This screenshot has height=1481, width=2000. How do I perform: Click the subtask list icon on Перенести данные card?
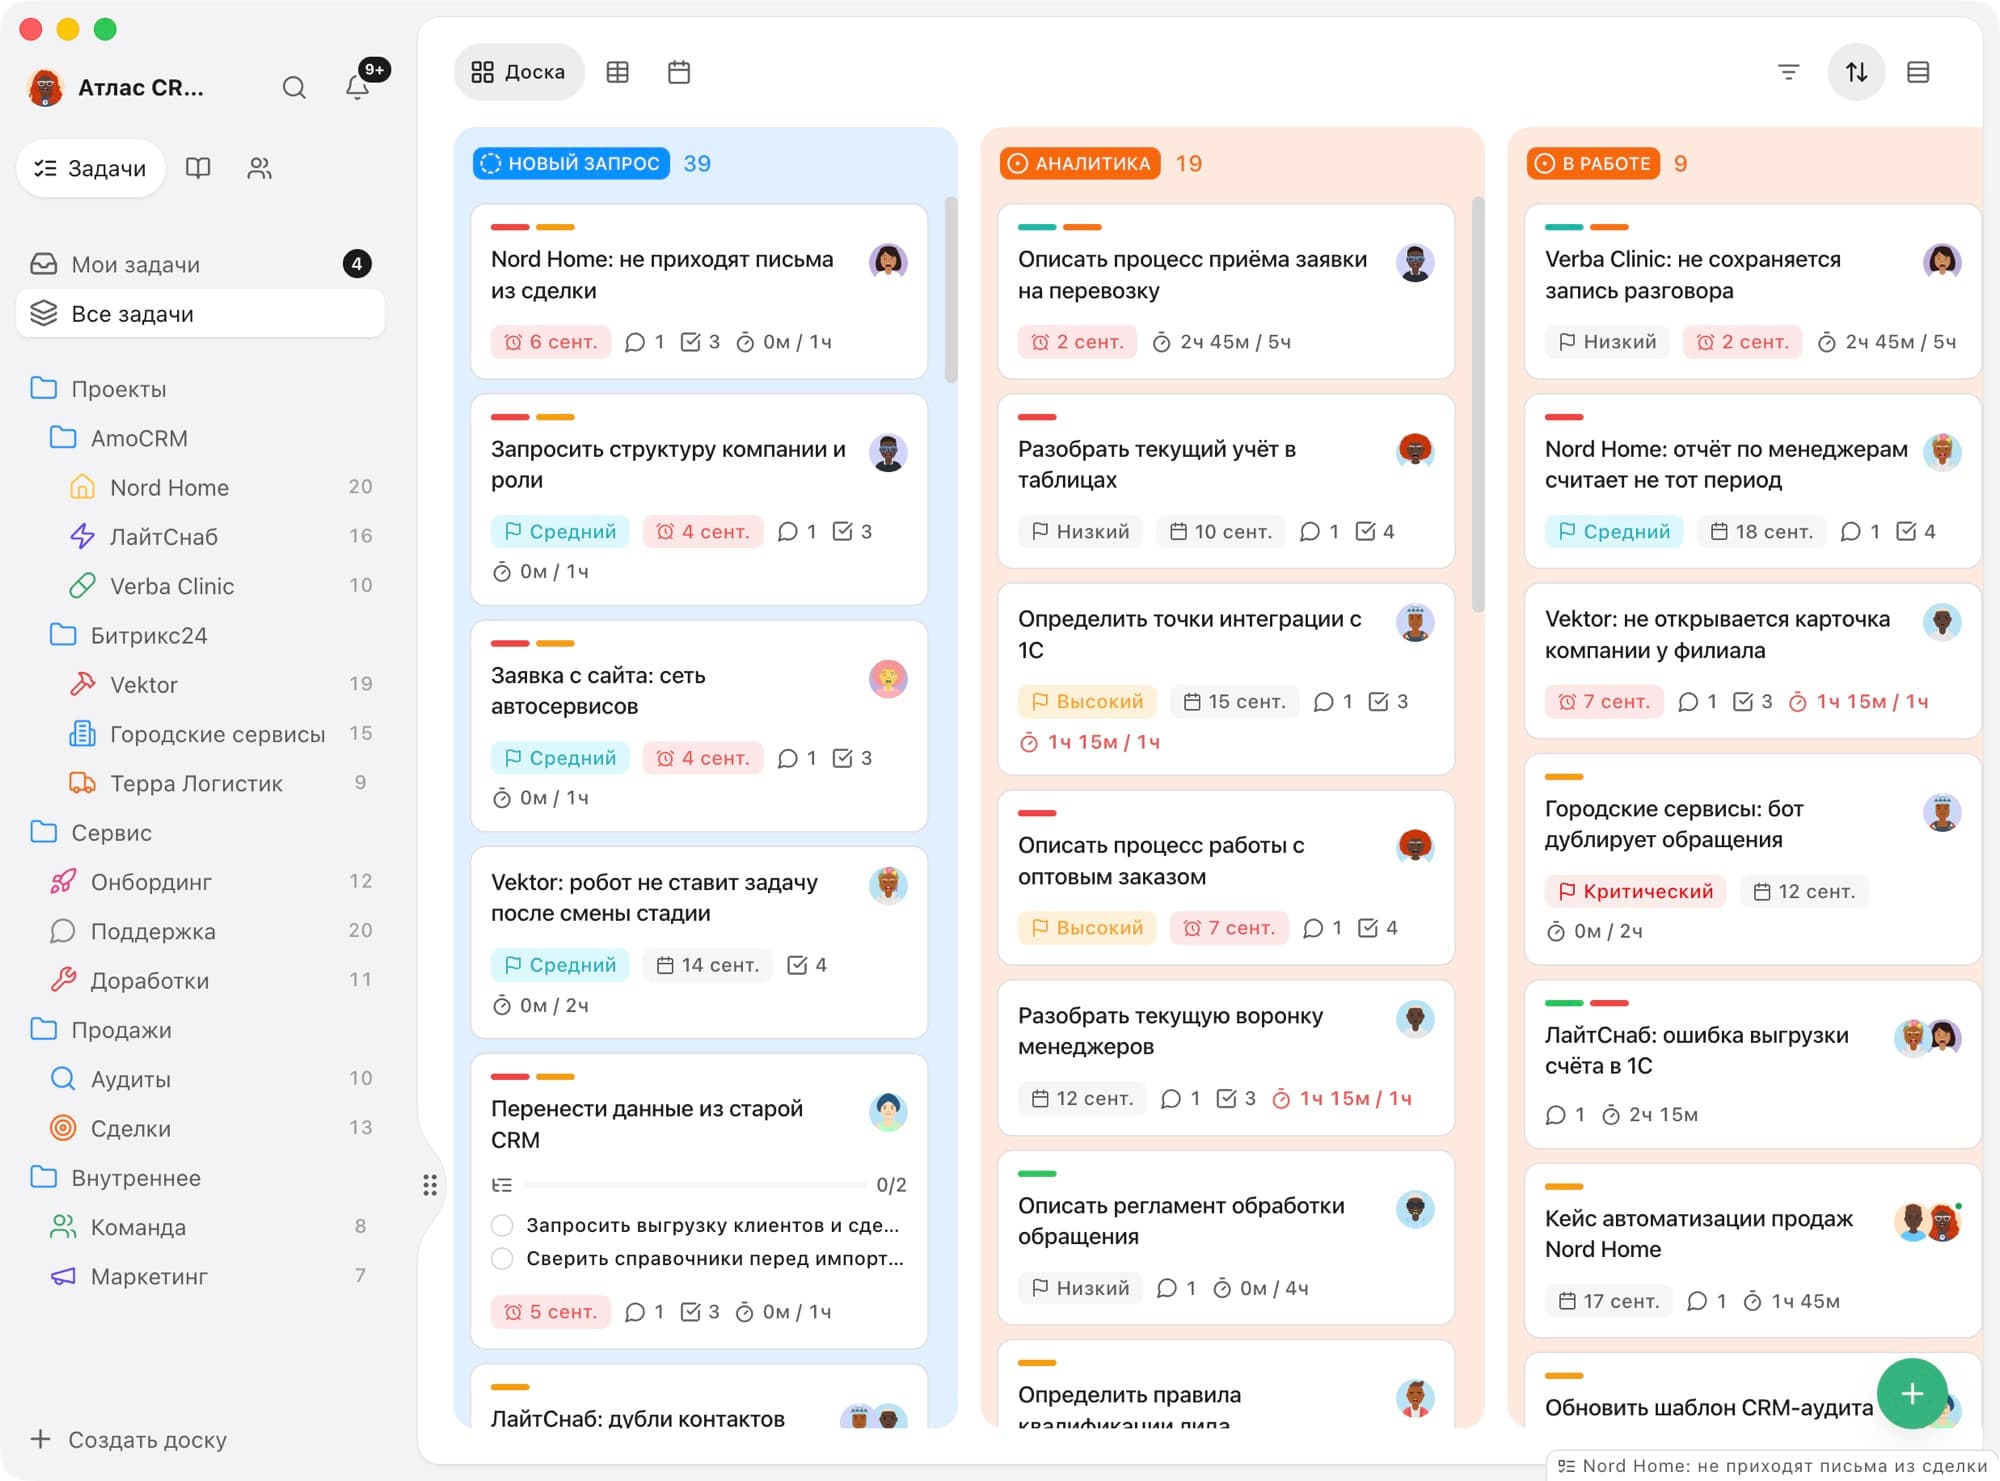pyautogui.click(x=502, y=1185)
